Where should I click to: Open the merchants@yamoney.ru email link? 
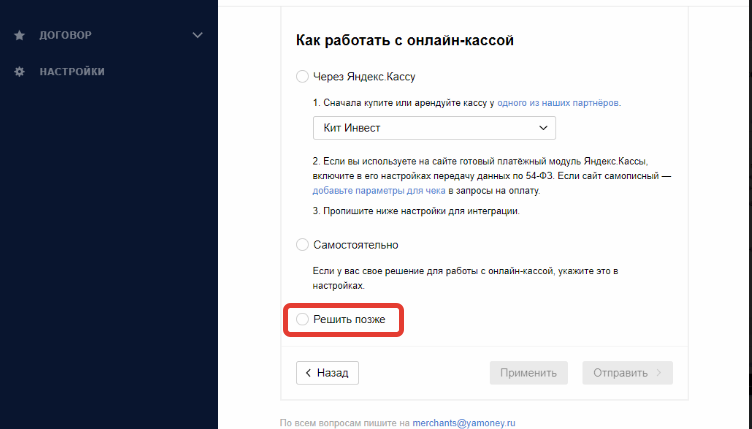tap(464, 423)
